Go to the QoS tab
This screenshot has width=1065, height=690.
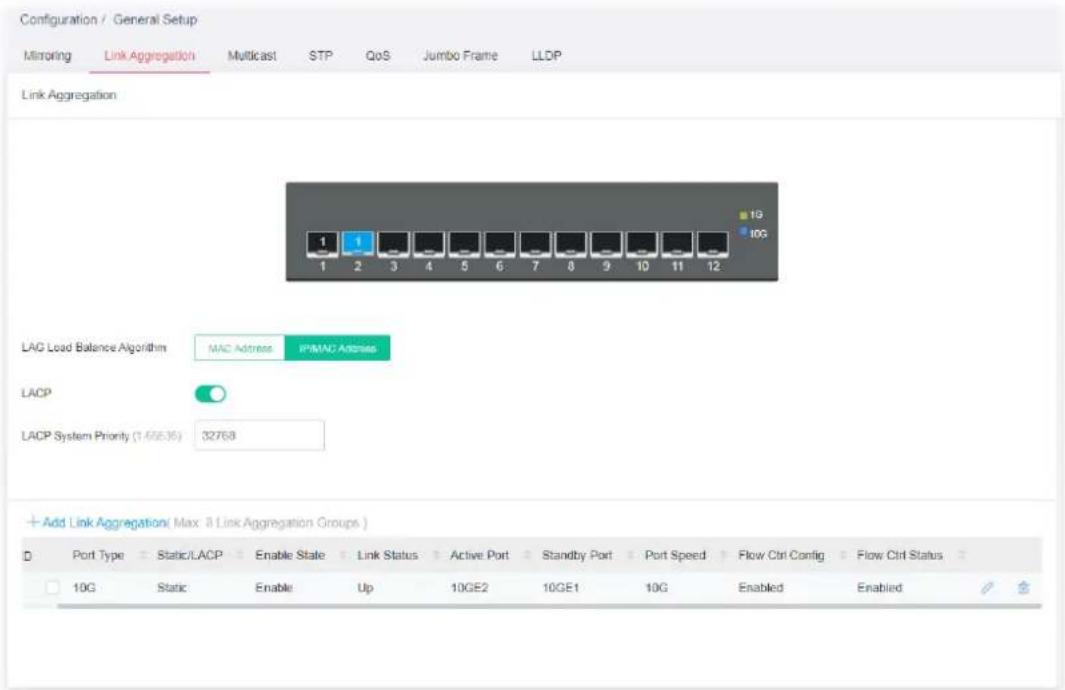(x=378, y=56)
